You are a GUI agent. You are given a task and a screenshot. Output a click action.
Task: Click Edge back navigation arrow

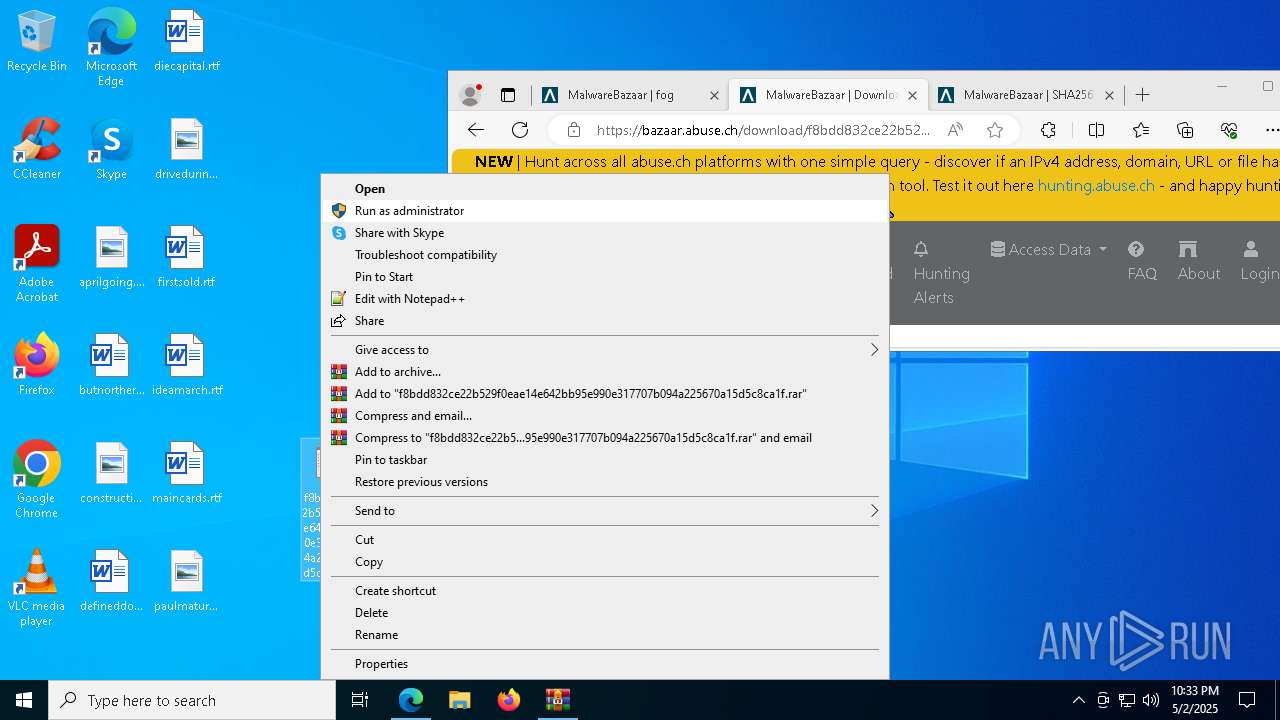coord(476,130)
